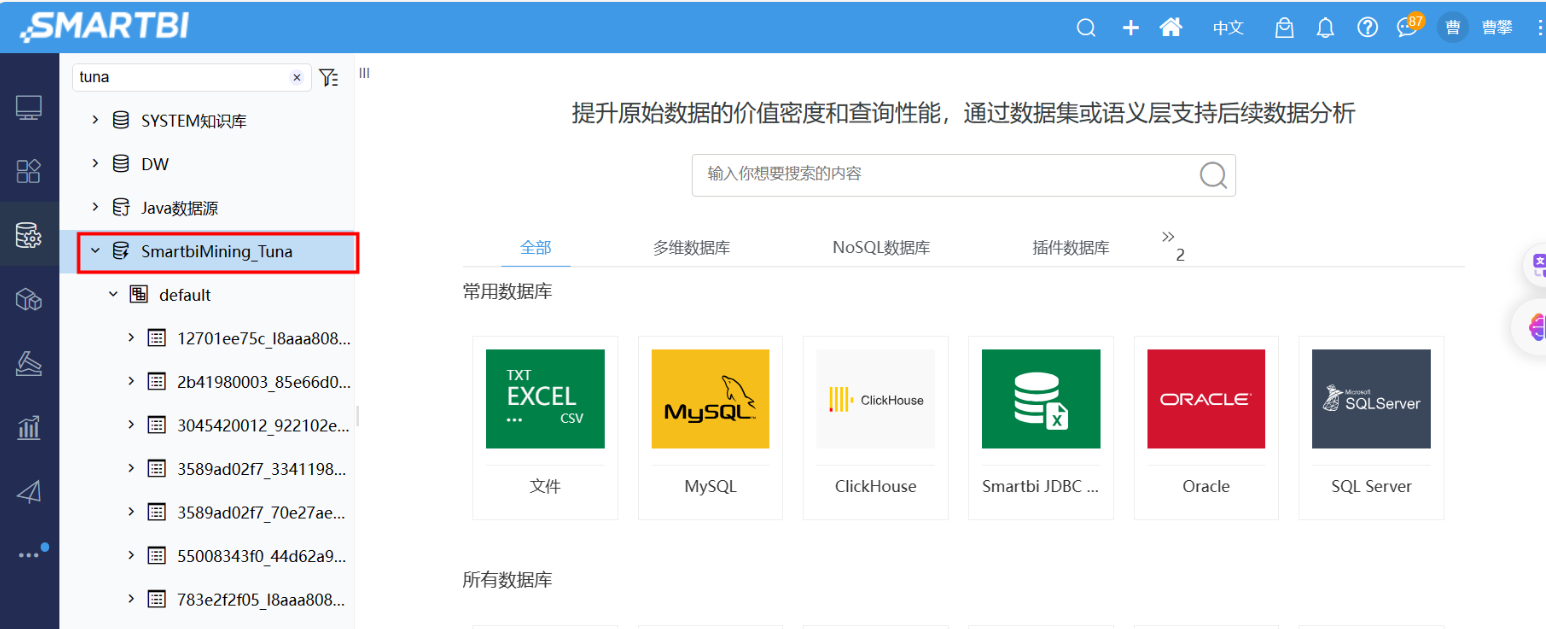Switch to the NoSQL数据库 tab
This screenshot has width=1546, height=629.
pyautogui.click(x=881, y=248)
